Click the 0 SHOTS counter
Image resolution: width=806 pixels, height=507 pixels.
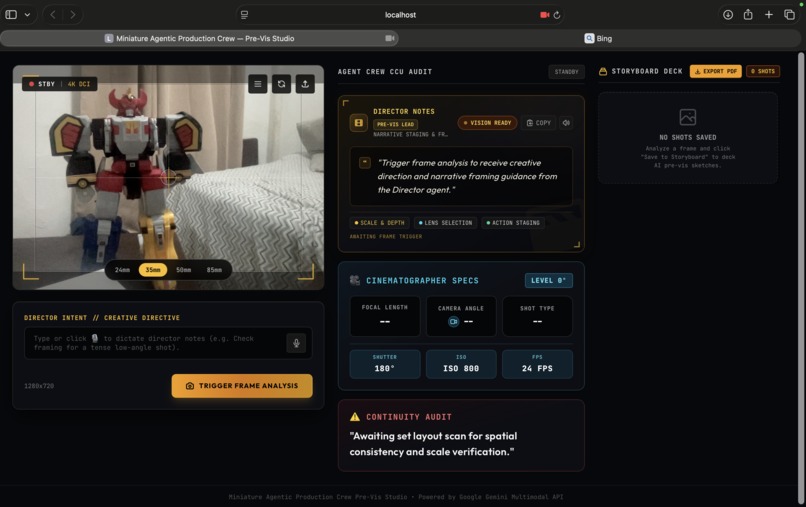763,71
